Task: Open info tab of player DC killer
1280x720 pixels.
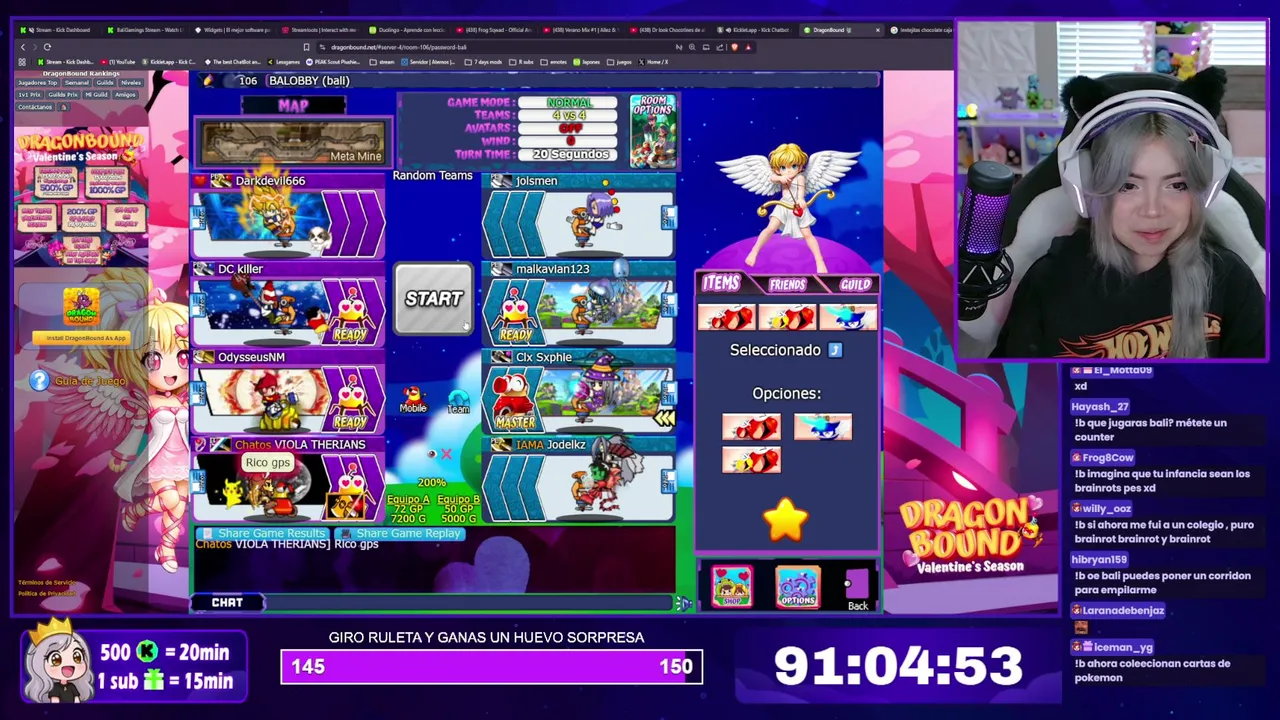Action: click(x=196, y=305)
